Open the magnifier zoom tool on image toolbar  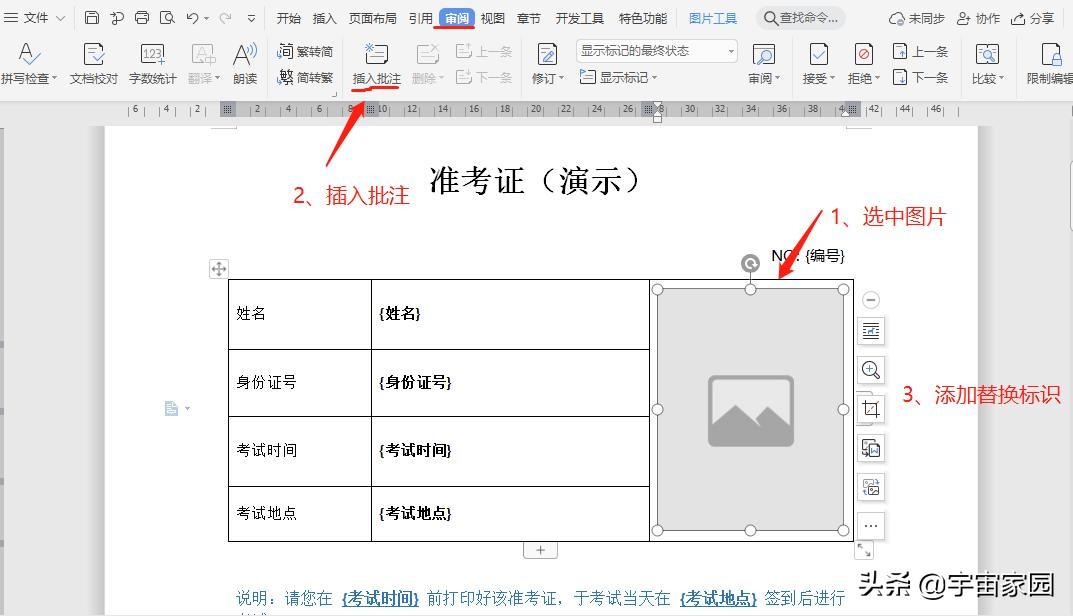[870, 370]
